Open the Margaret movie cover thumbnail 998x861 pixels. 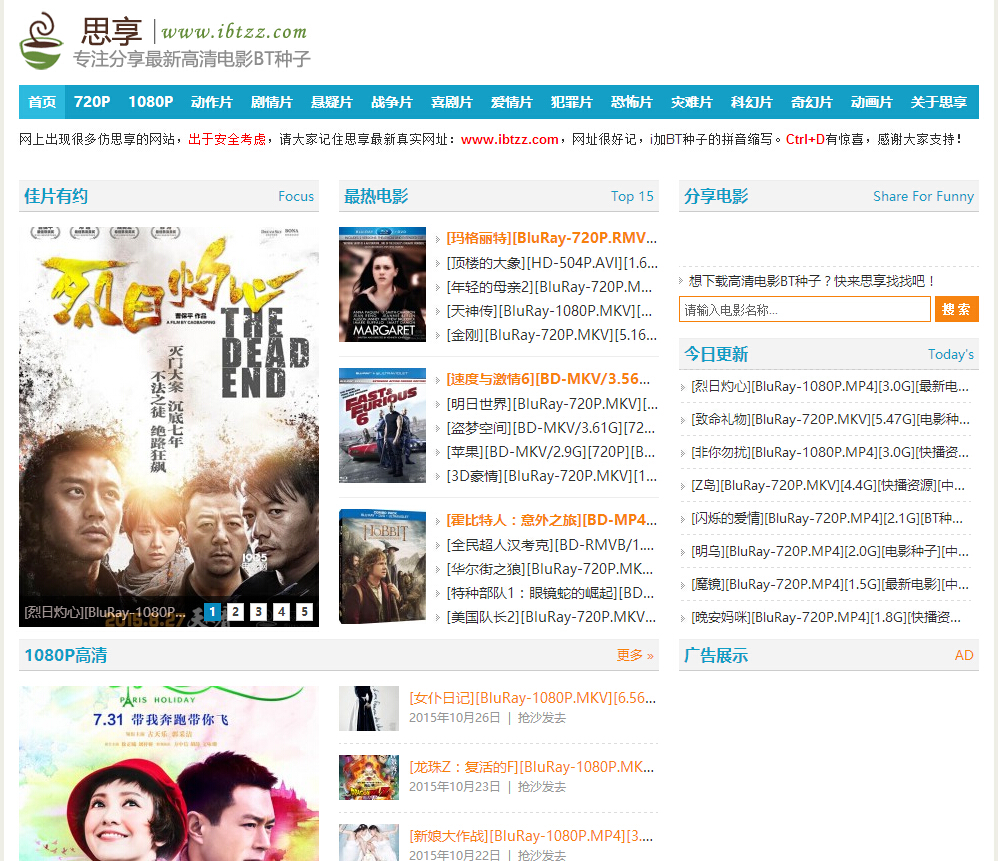point(383,284)
